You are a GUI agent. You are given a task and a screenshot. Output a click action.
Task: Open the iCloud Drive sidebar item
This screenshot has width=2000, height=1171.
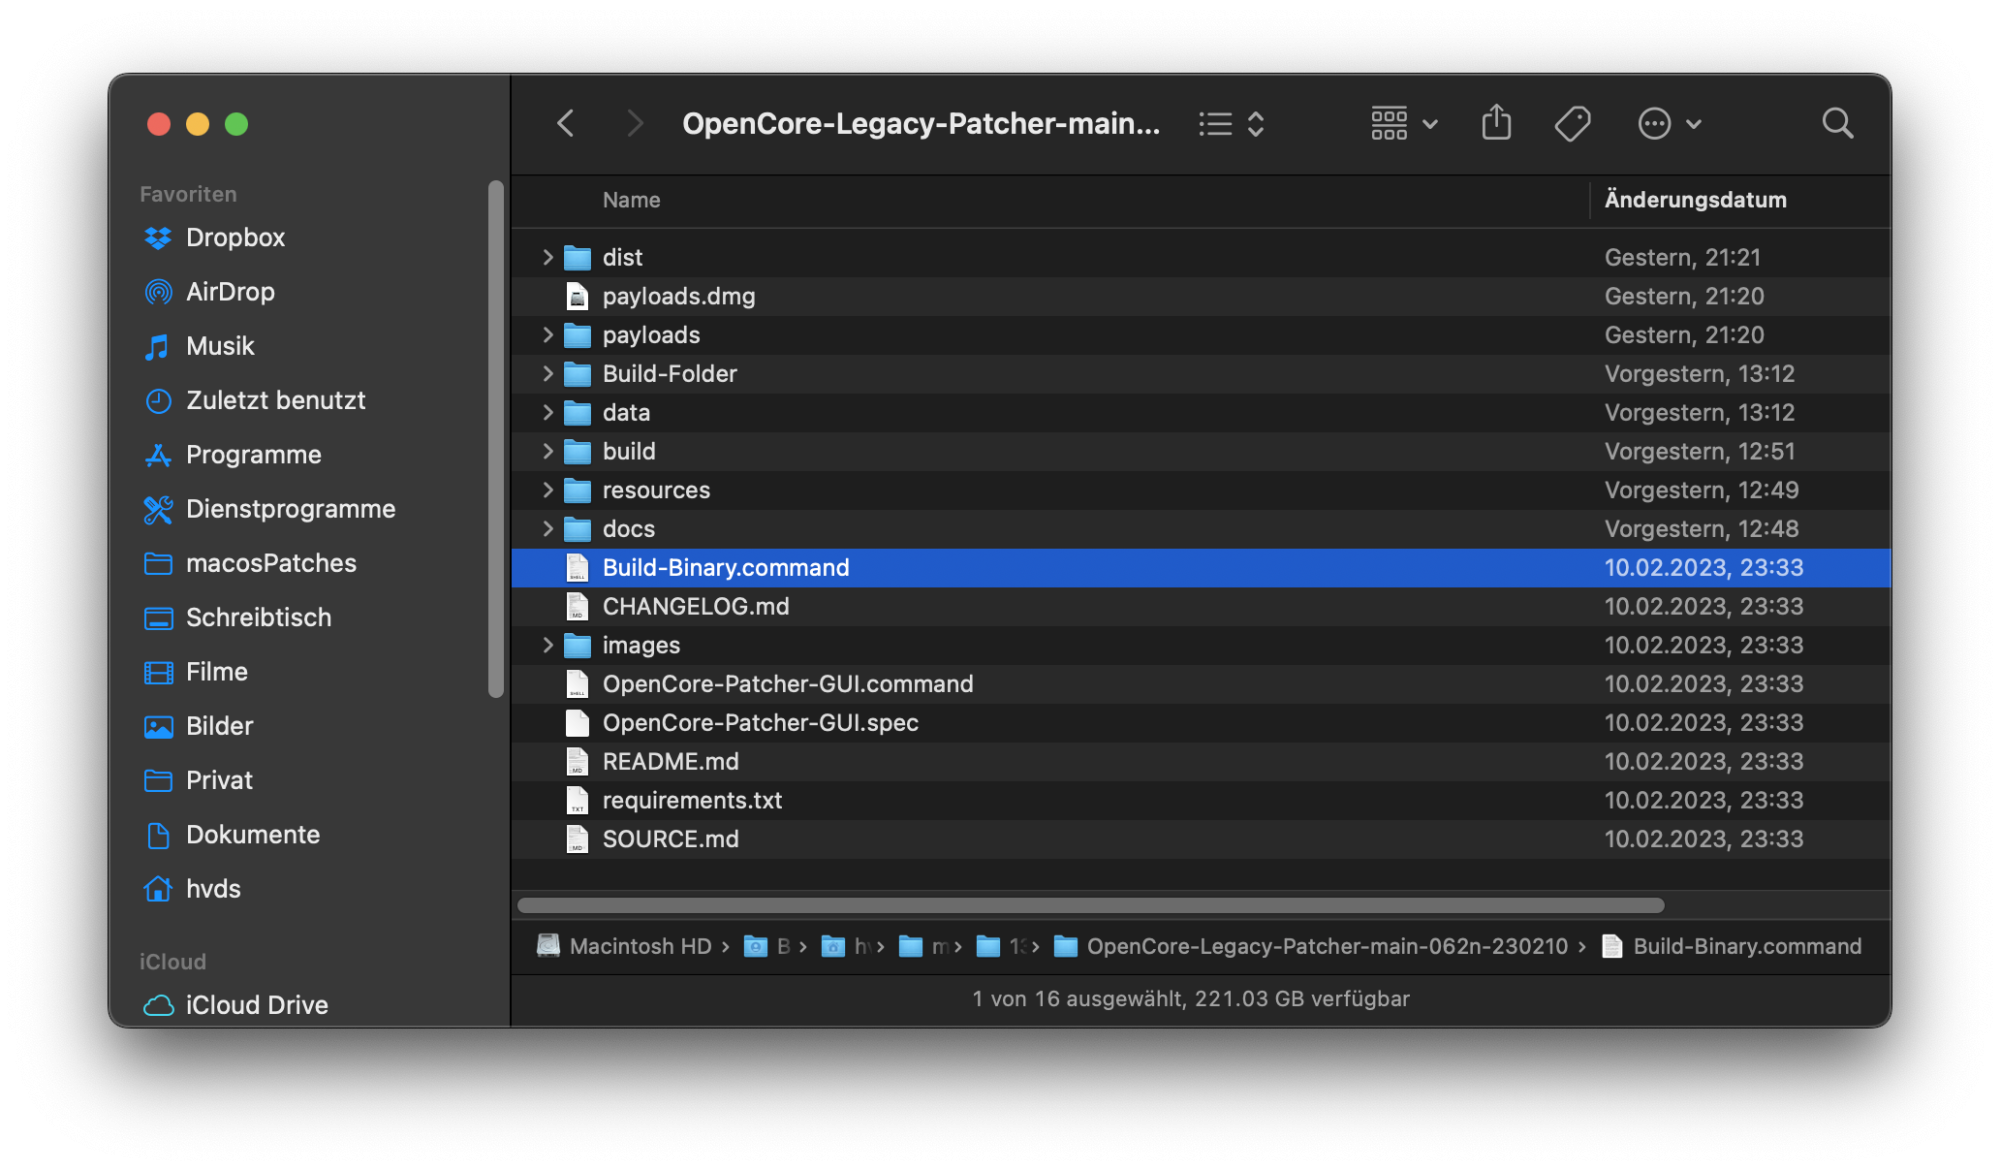256,1005
